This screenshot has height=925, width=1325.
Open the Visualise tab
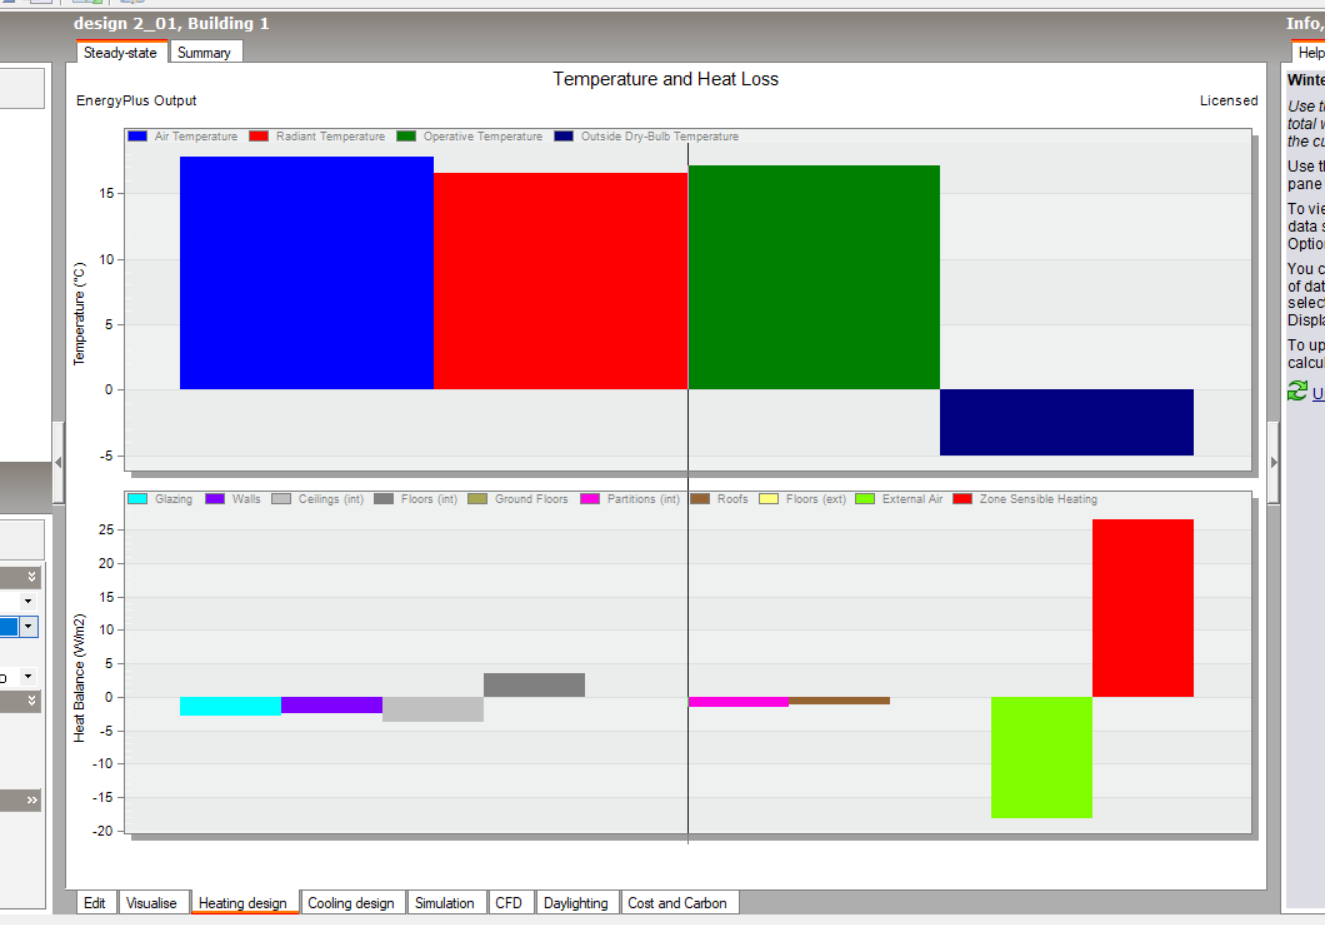[x=152, y=903]
